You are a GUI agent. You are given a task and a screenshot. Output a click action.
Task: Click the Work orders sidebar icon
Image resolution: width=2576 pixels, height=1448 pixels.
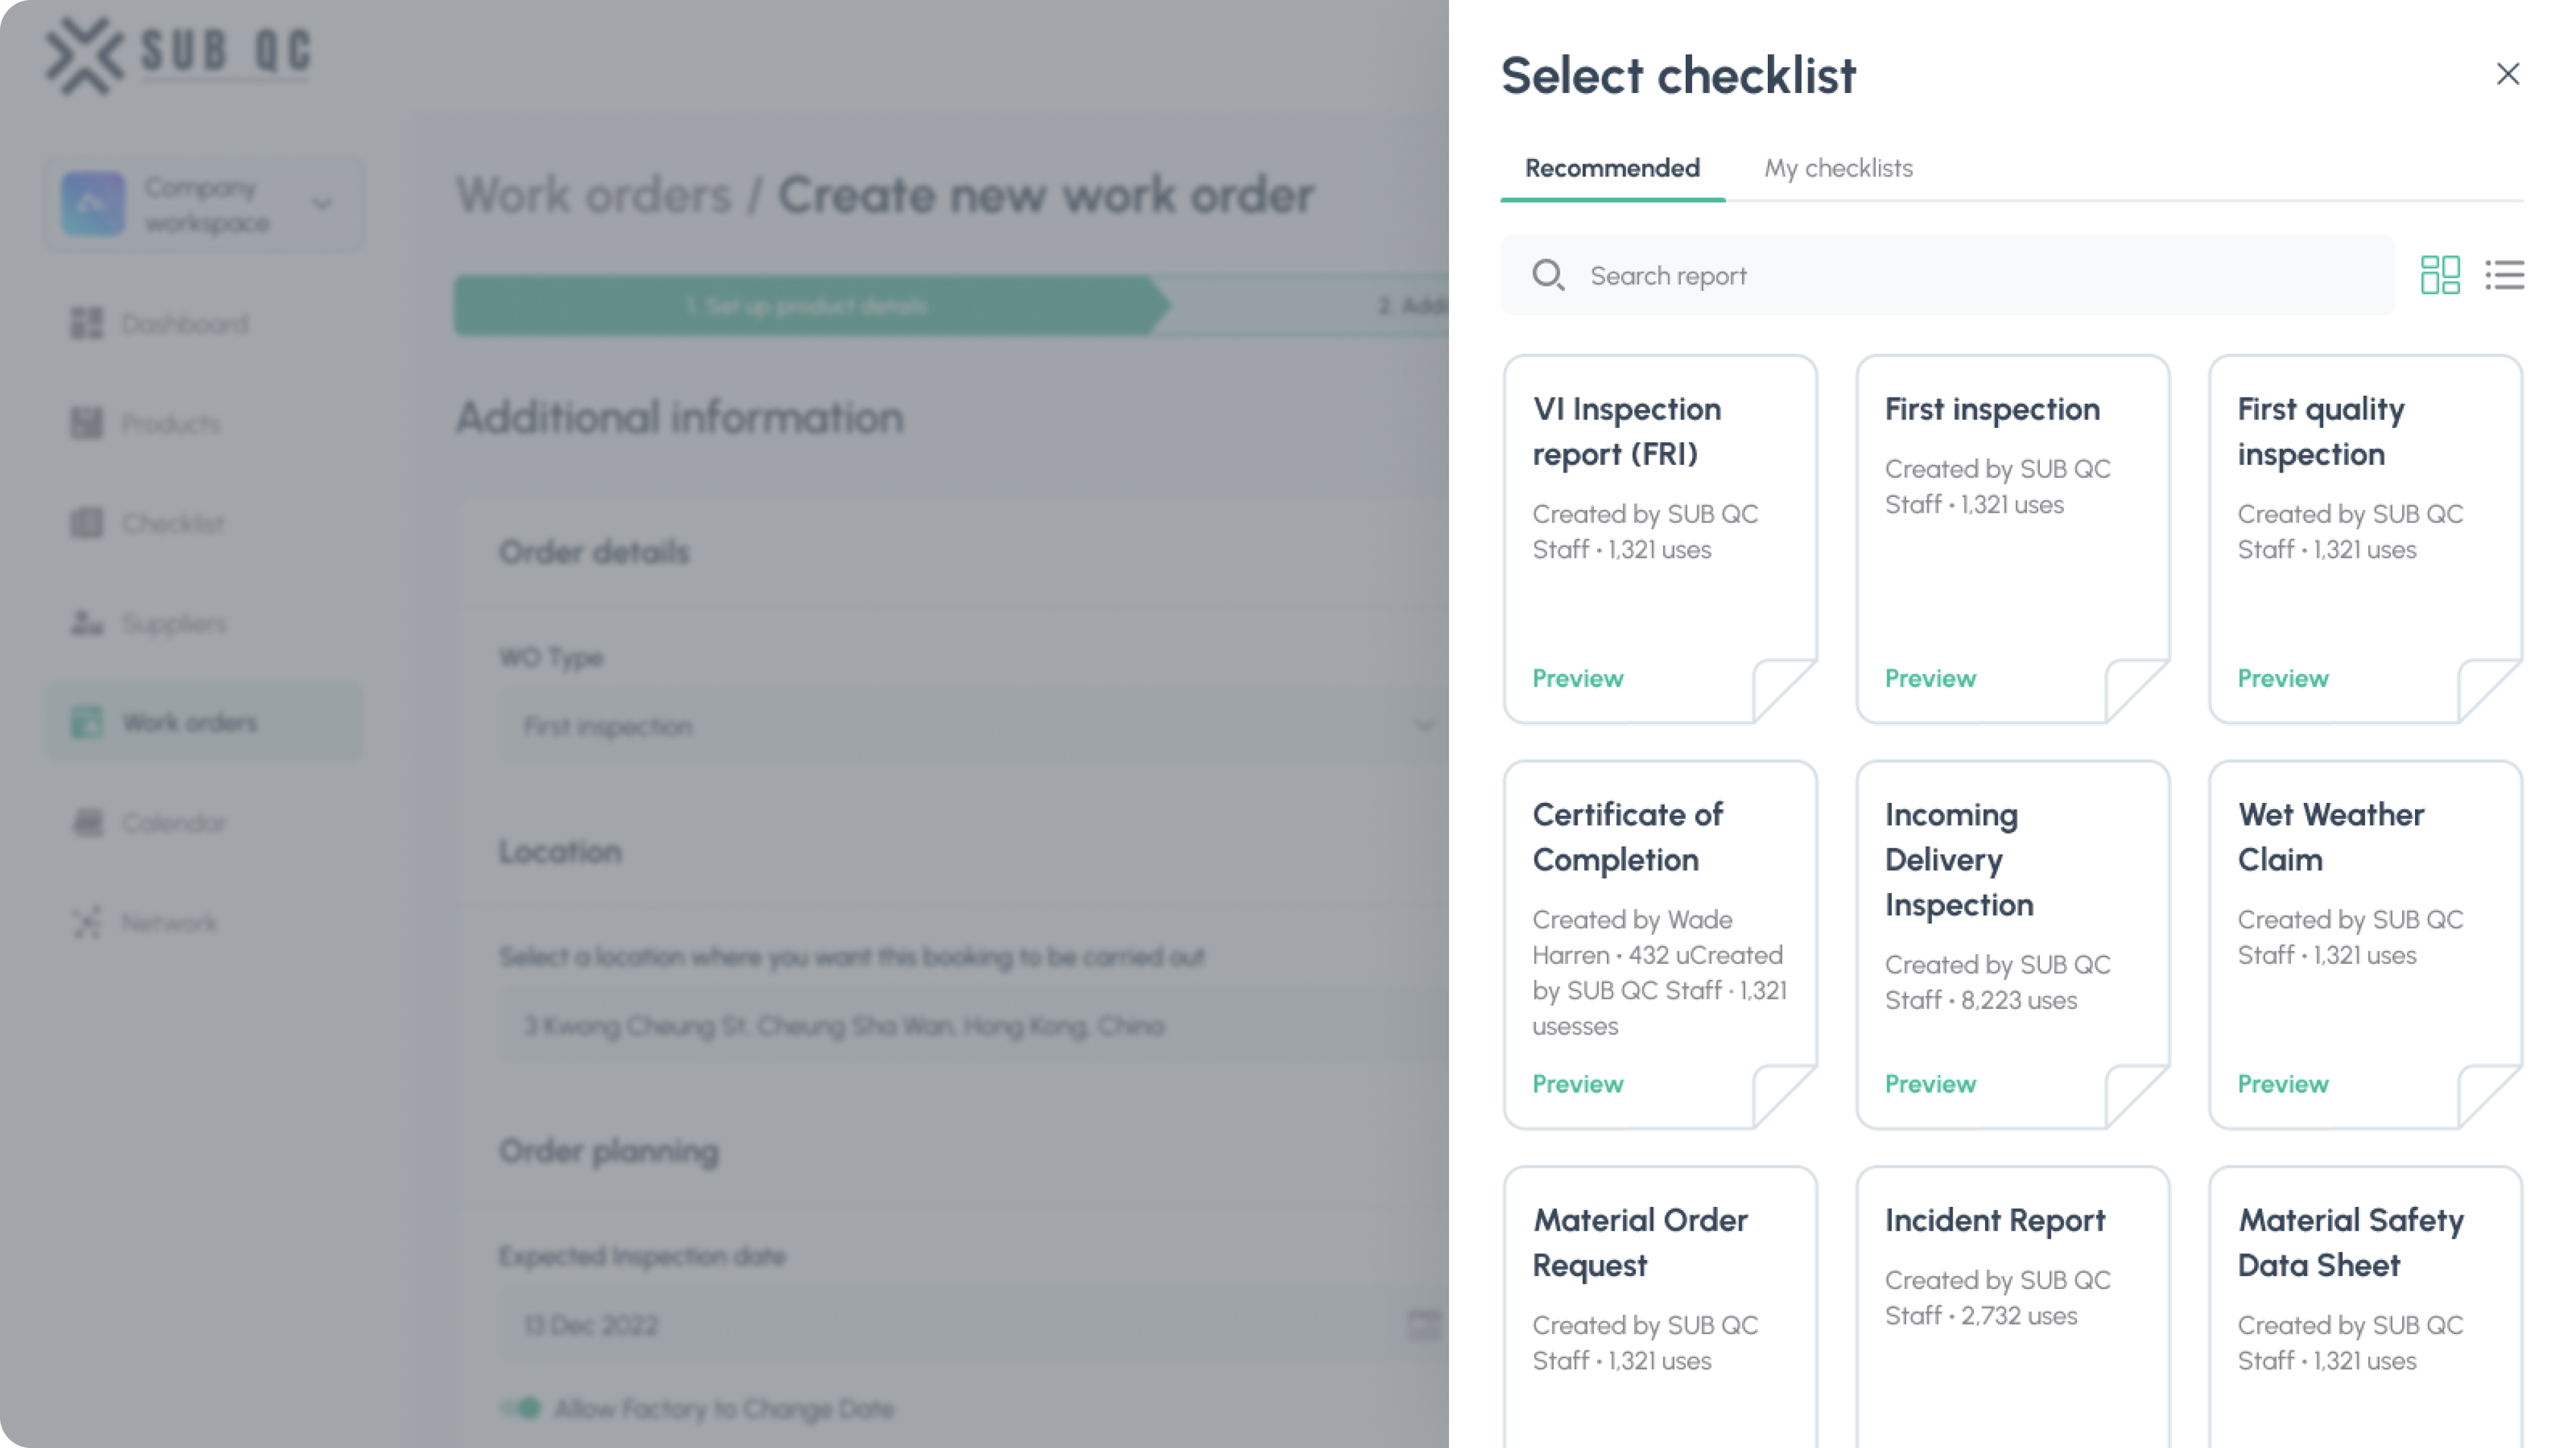click(x=86, y=722)
